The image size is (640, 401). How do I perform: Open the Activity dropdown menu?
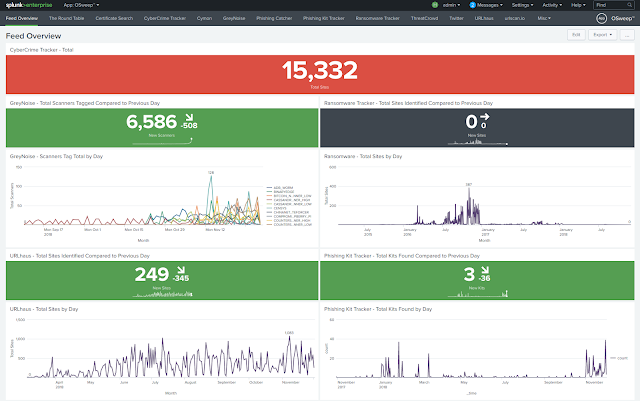pyautogui.click(x=552, y=5)
